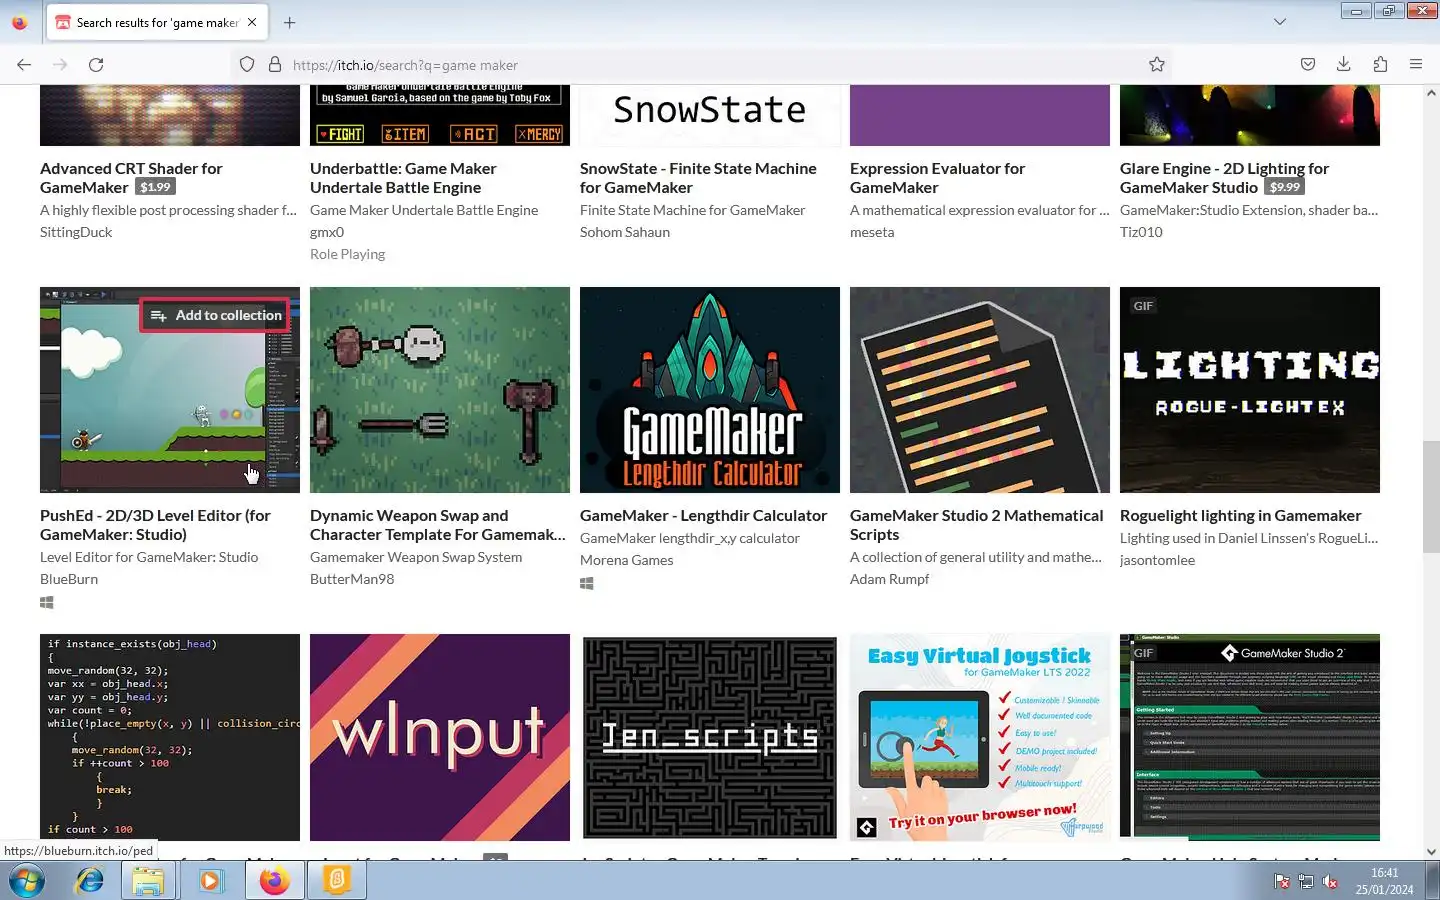Viewport: 1440px width, 900px height.
Task: Reload the current page
Action: coord(96,65)
